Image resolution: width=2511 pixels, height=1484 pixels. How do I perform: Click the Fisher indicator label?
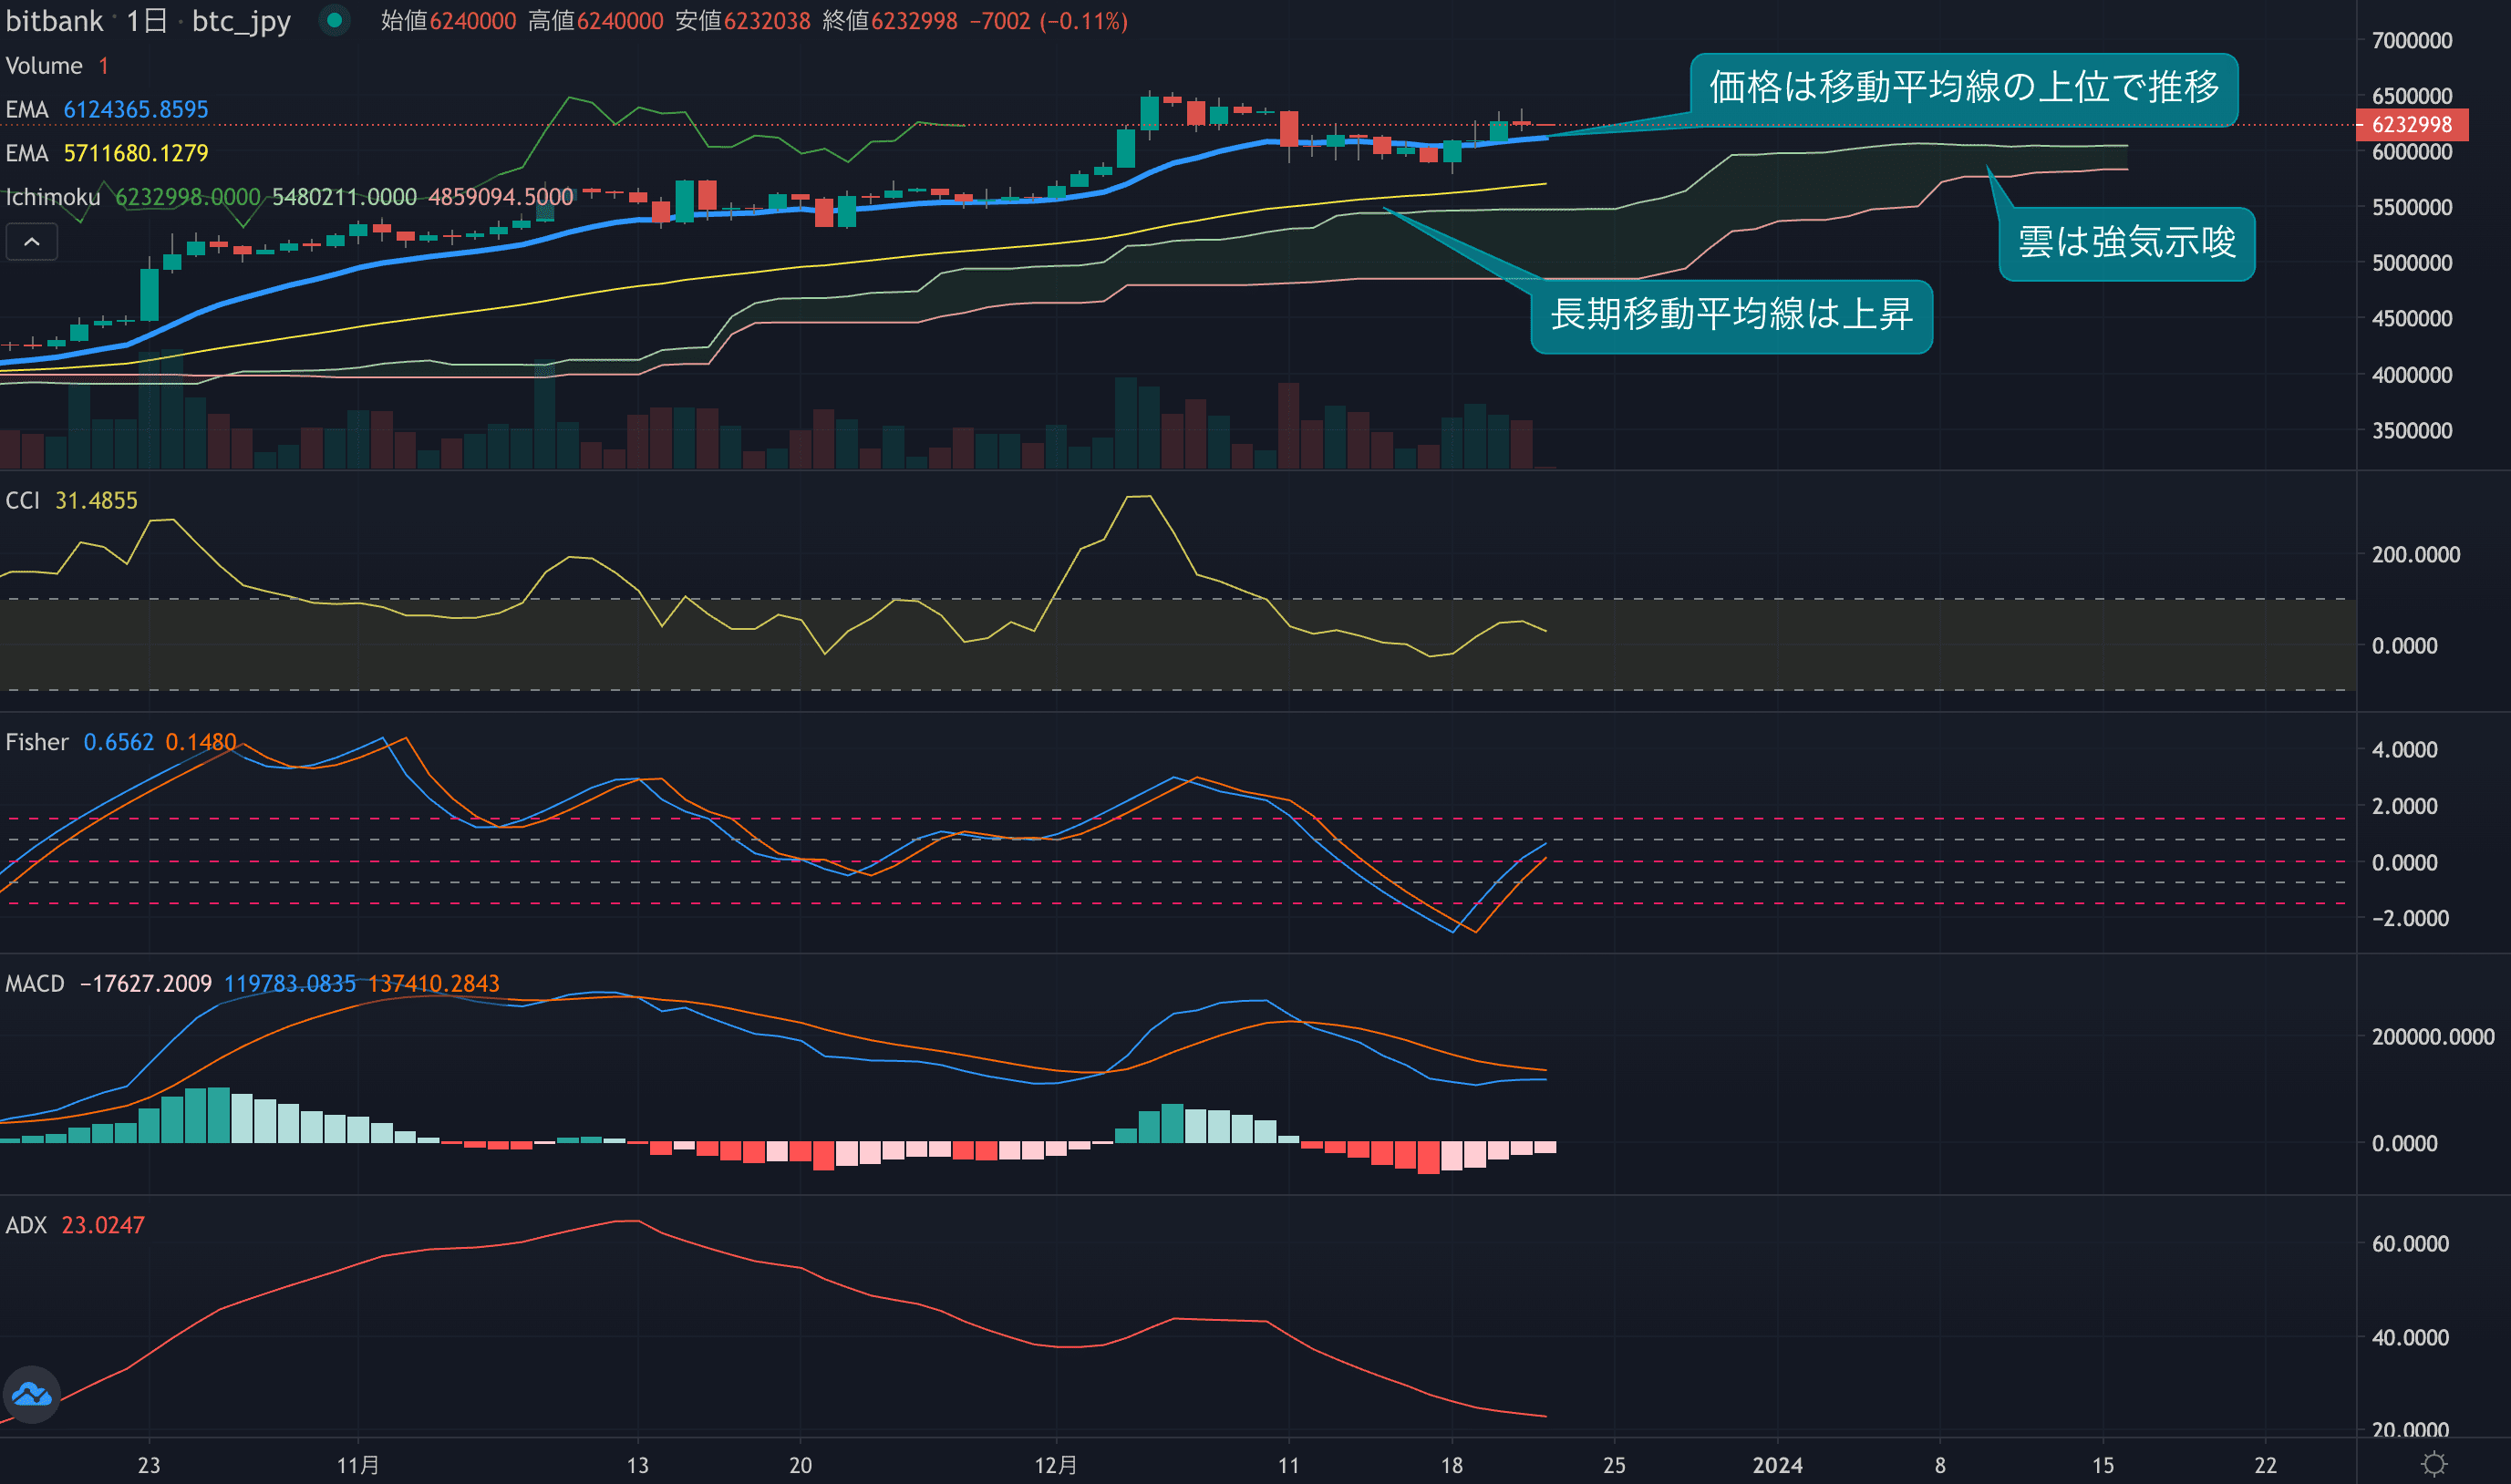[x=37, y=742]
